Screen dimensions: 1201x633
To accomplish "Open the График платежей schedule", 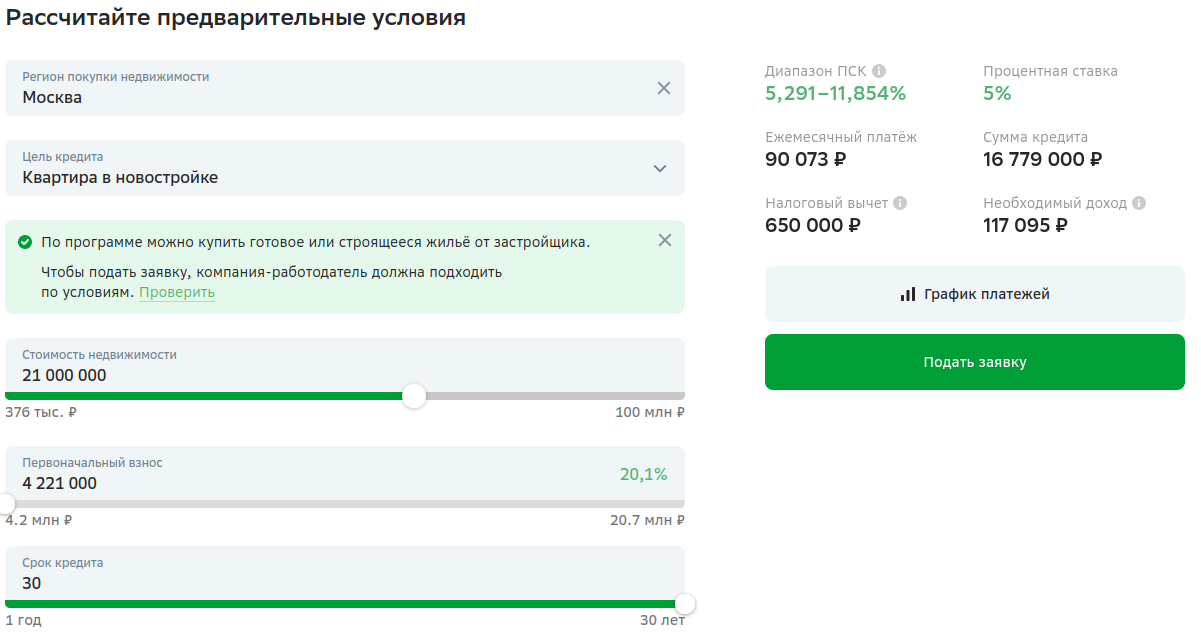I will click(974, 294).
